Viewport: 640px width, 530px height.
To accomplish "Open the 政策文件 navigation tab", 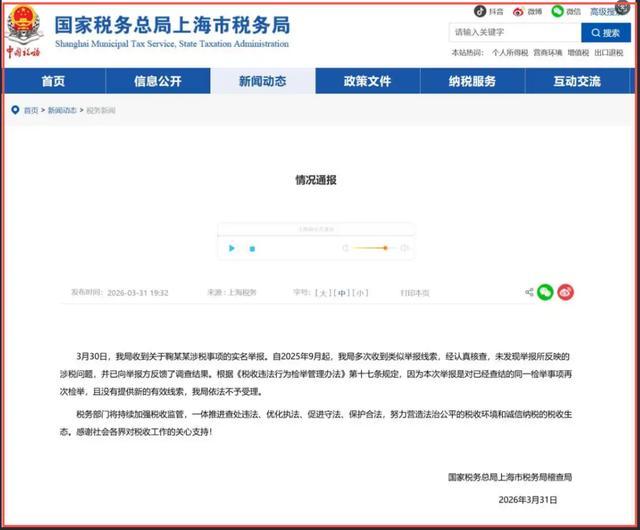I will coord(367,81).
